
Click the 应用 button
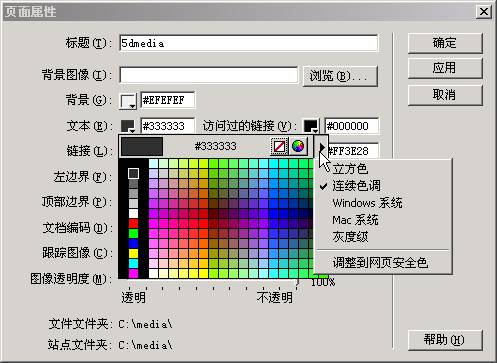[x=445, y=68]
